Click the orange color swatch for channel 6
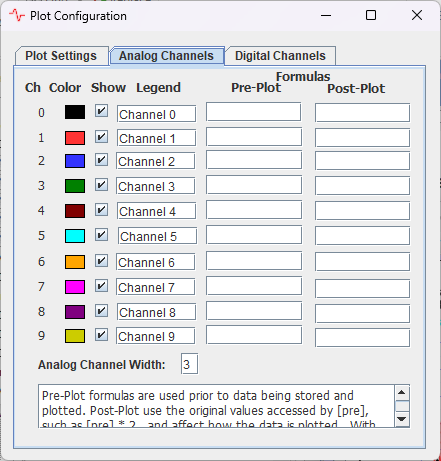This screenshot has width=441, height=461. (x=75, y=262)
